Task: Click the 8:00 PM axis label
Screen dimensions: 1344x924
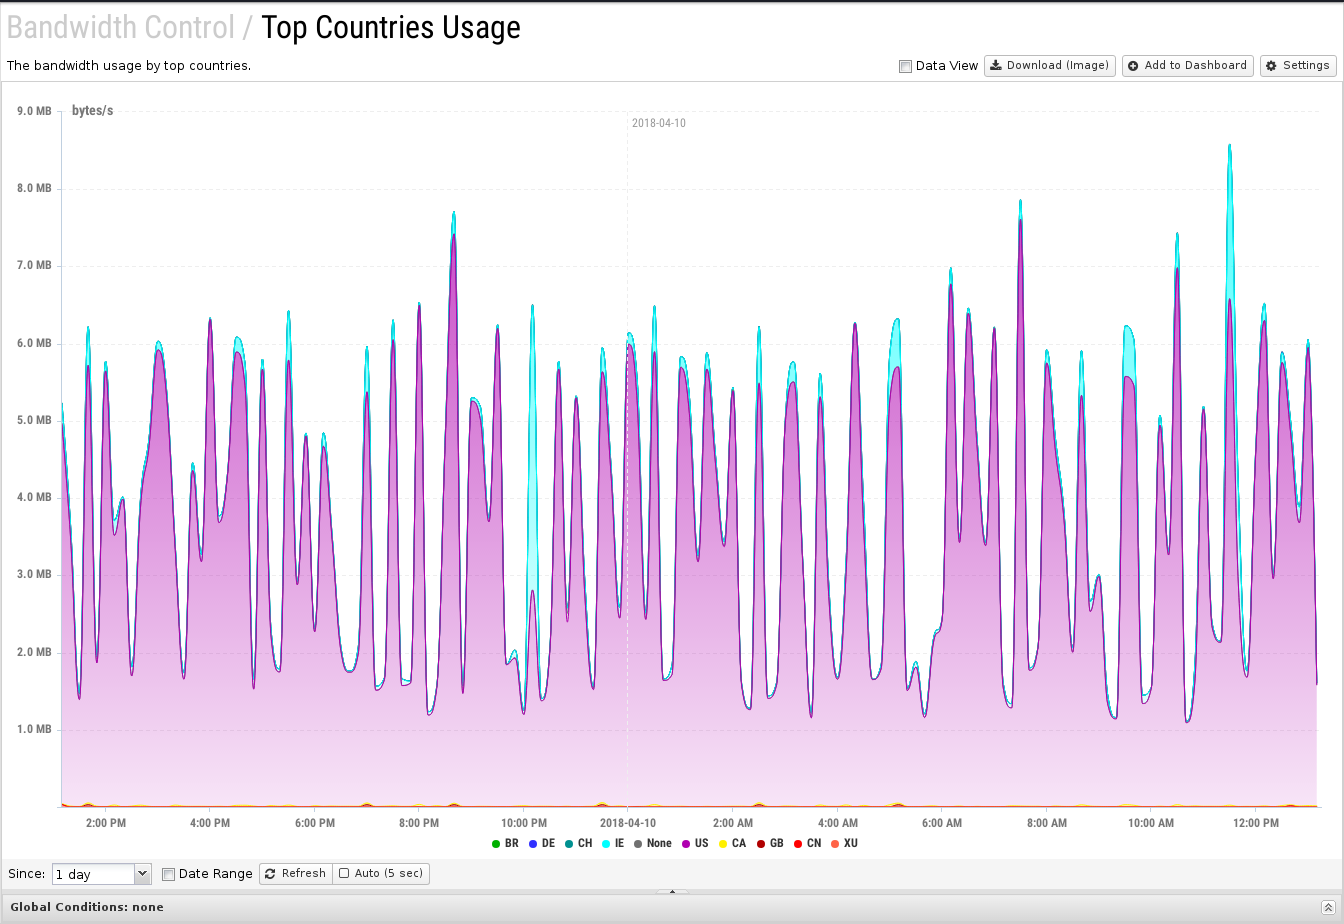Action: [418, 823]
